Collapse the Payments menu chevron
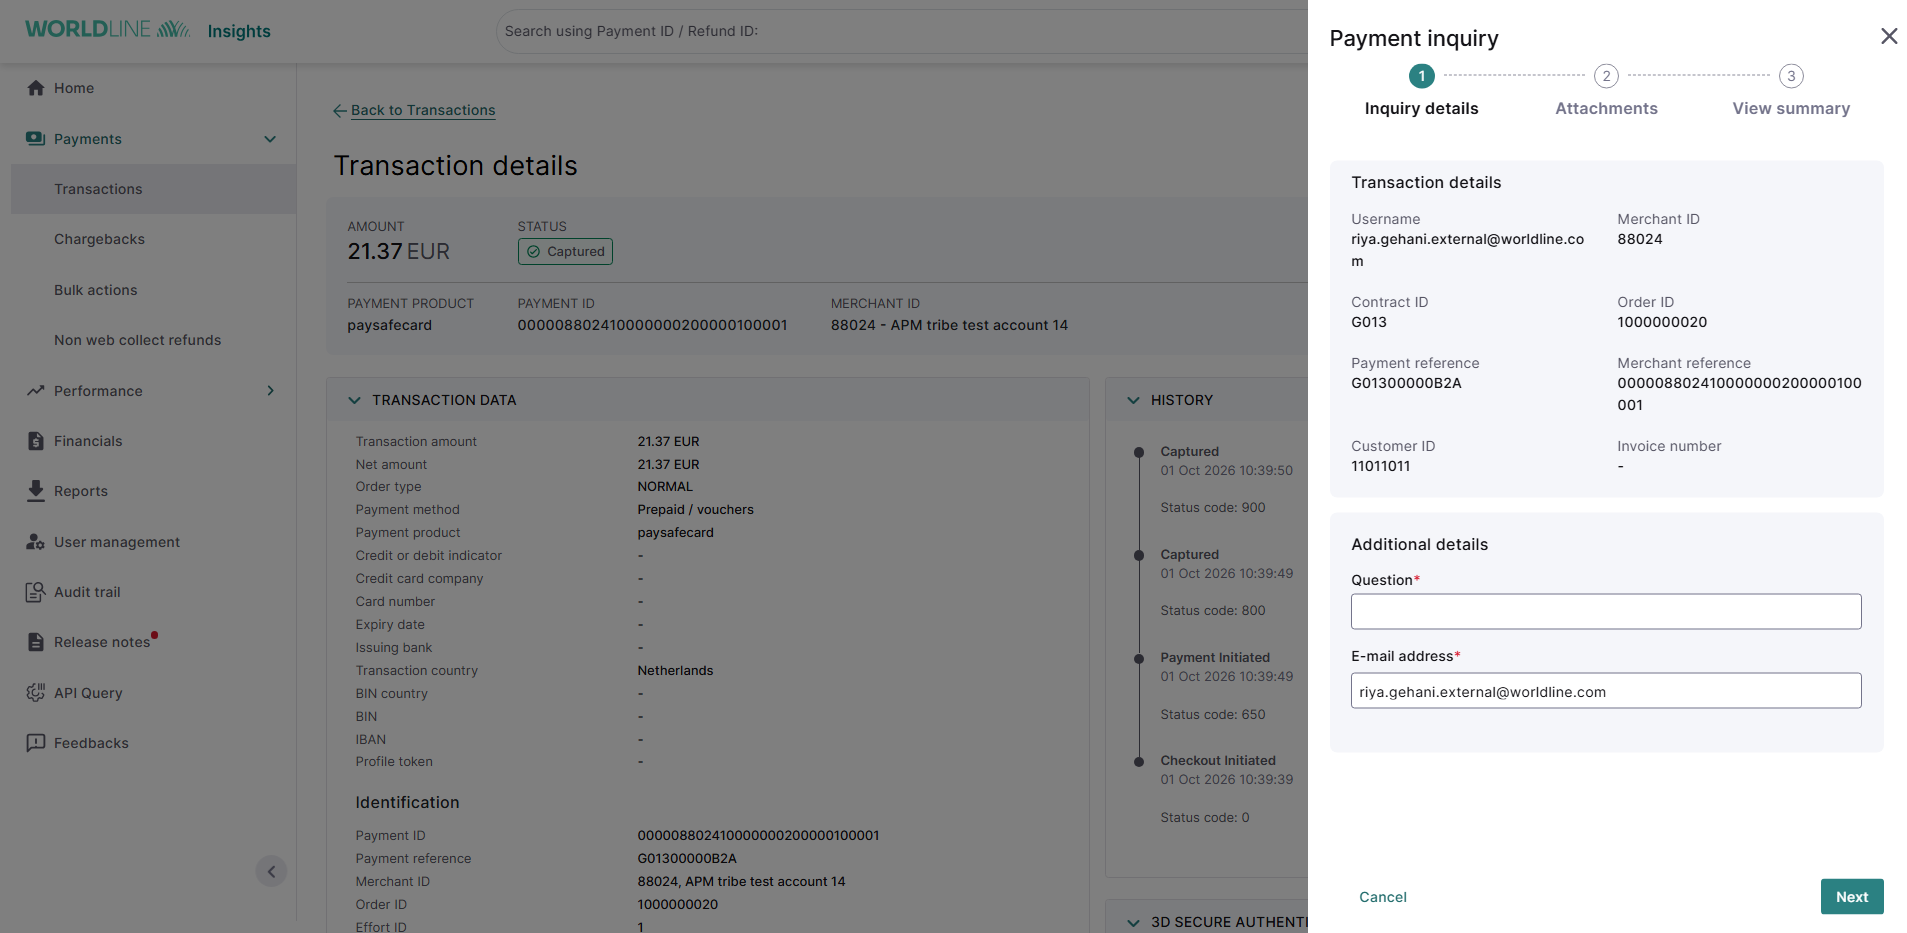This screenshot has width=1907, height=933. pyautogui.click(x=270, y=139)
